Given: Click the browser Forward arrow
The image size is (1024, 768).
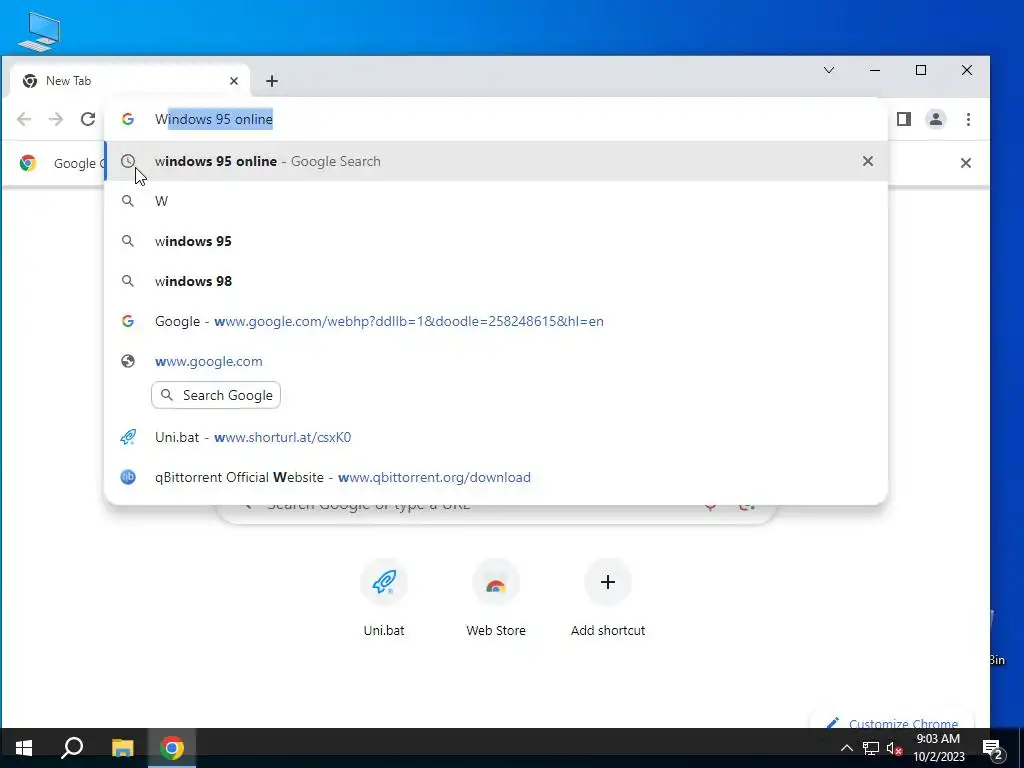Looking at the screenshot, I should (56, 119).
